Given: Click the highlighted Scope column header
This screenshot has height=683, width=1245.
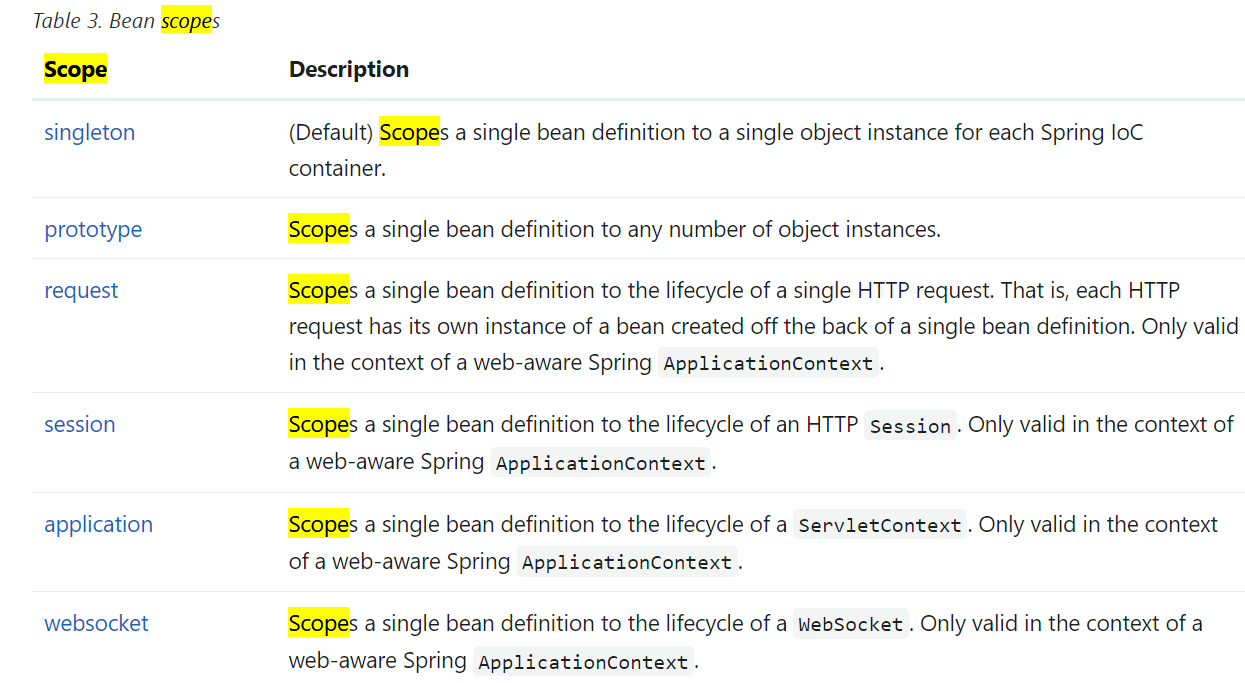Looking at the screenshot, I should click(75, 69).
